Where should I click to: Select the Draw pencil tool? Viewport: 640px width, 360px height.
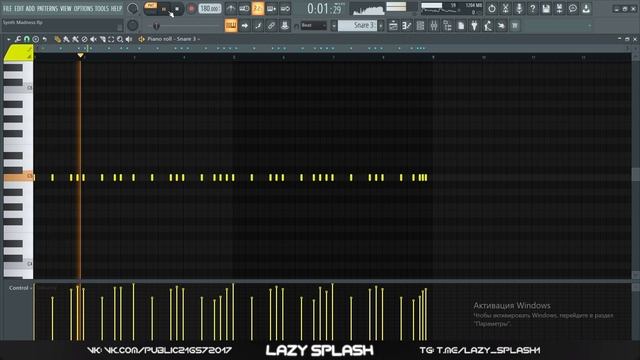pyautogui.click(x=58, y=39)
